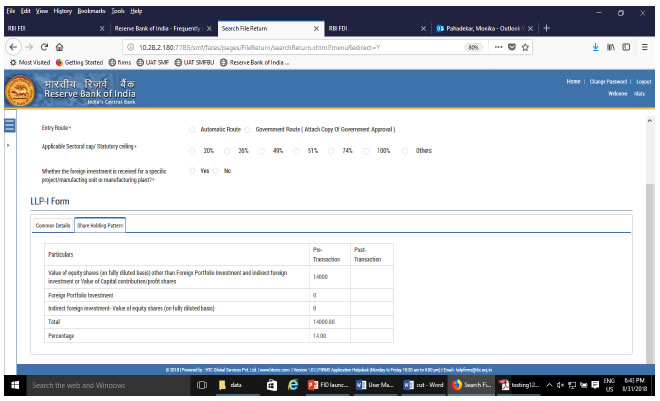Bookmark this page with the star icon
Viewport: 660px width, 401px height.
click(526, 47)
